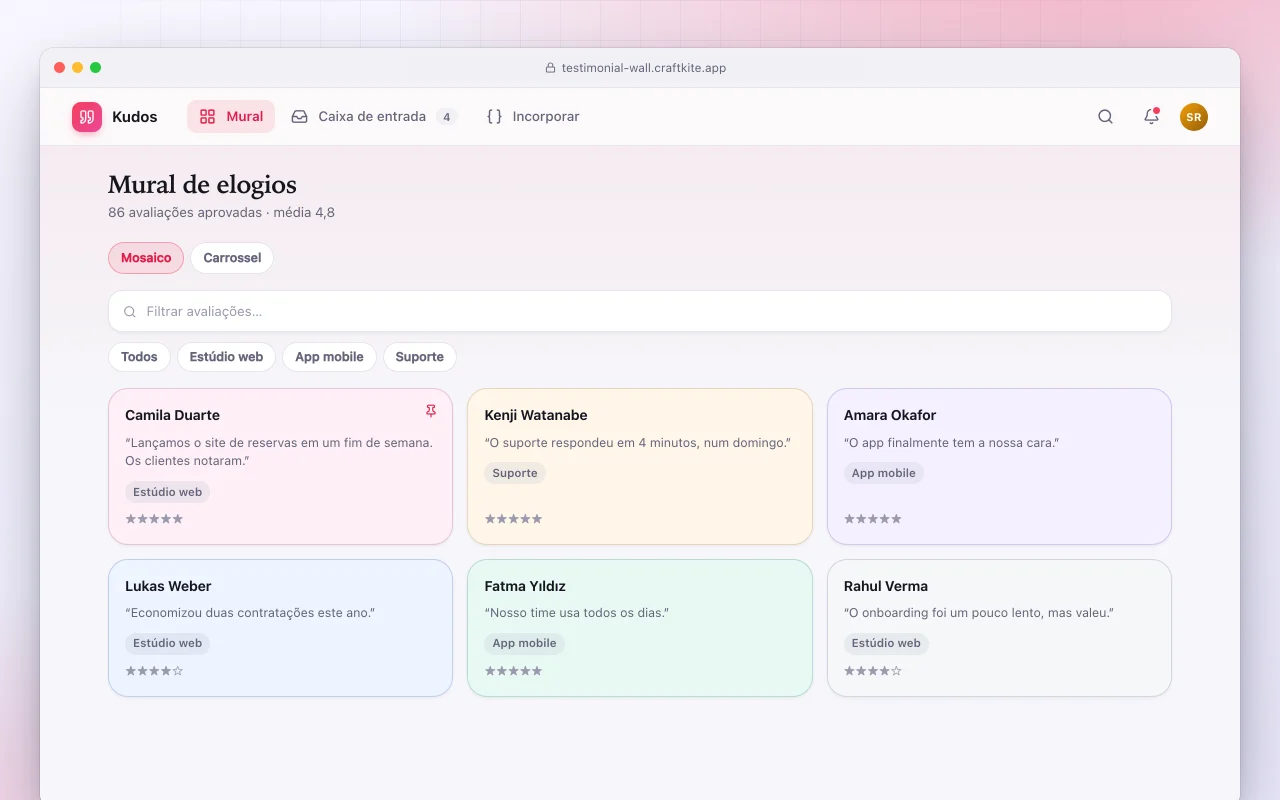Image resolution: width=1280 pixels, height=800 pixels.
Task: Filter reviews by the Suporte chip
Action: tap(420, 357)
